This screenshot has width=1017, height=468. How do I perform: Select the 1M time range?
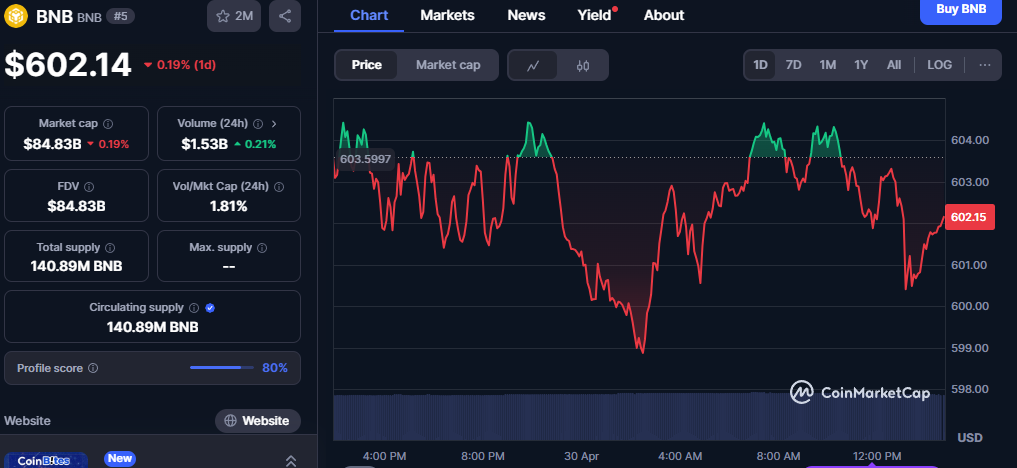828,65
